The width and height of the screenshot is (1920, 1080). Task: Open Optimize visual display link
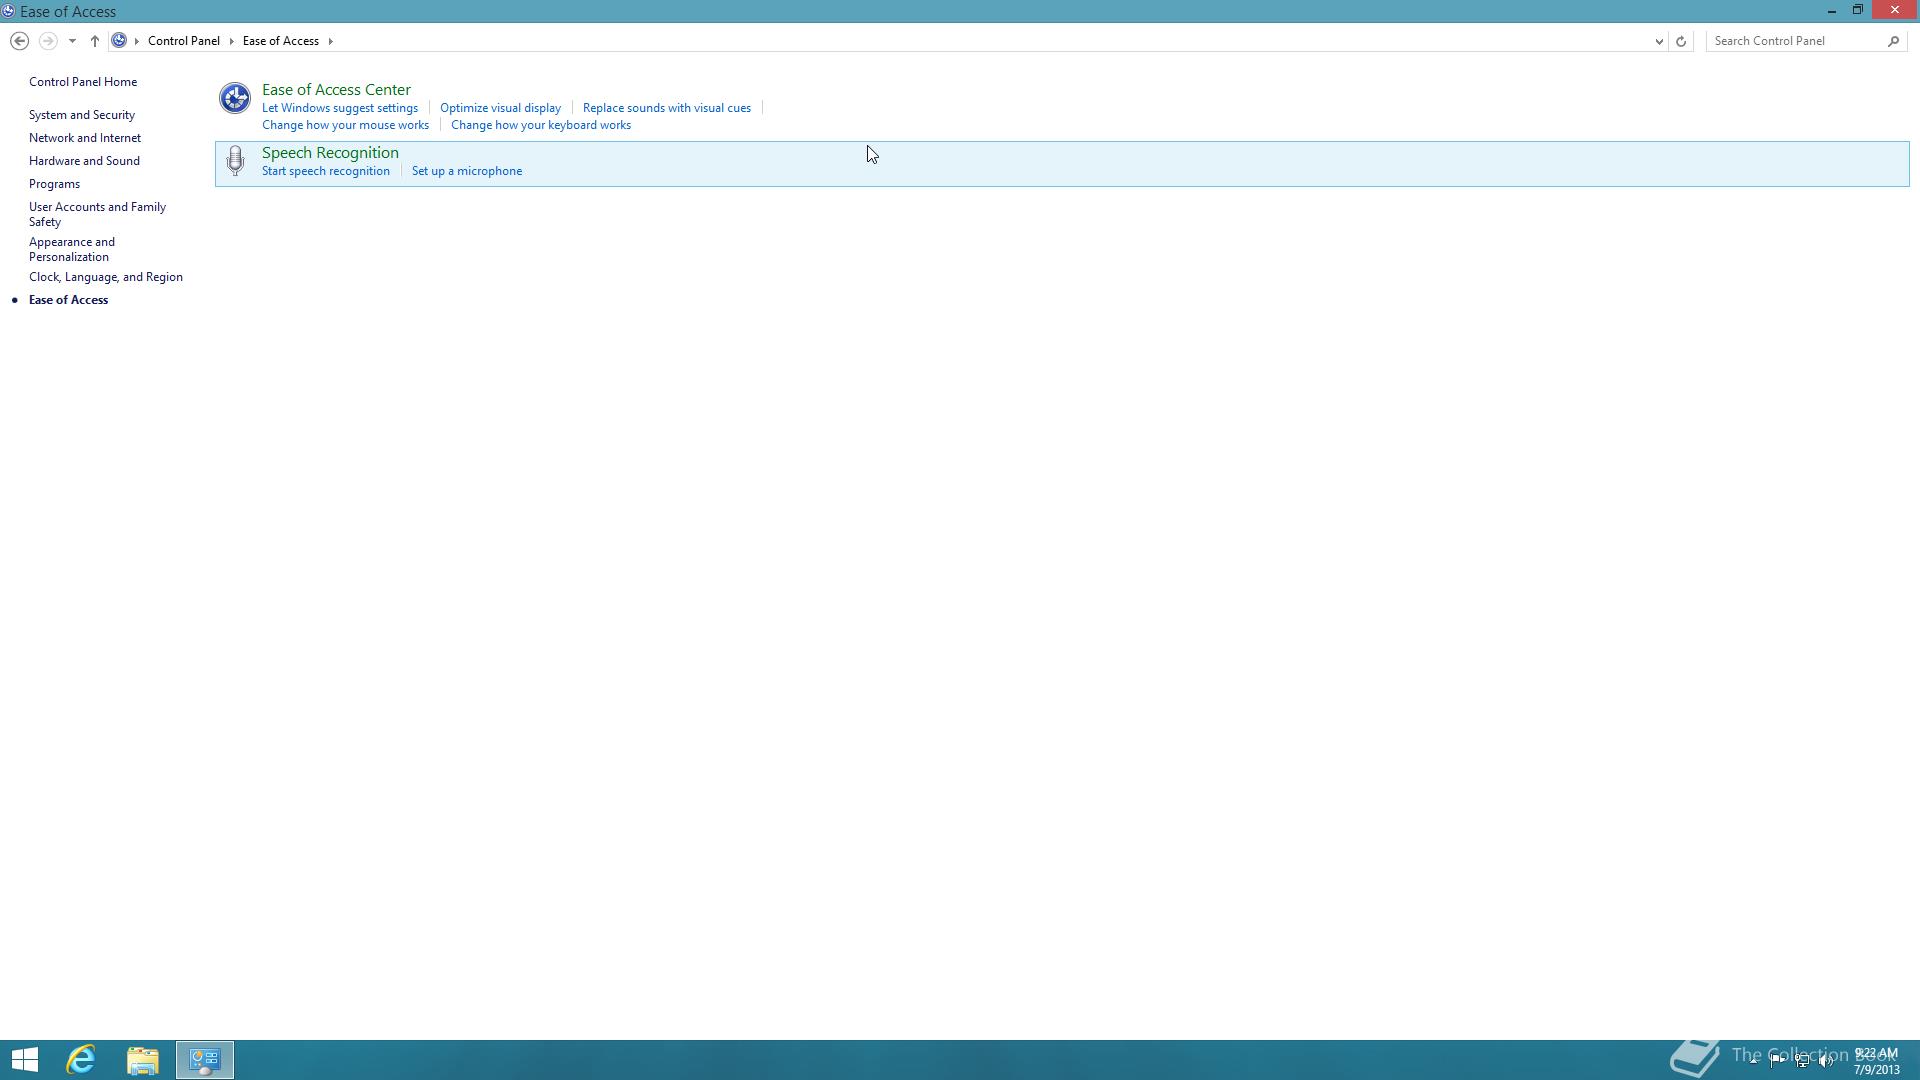[x=500, y=108]
